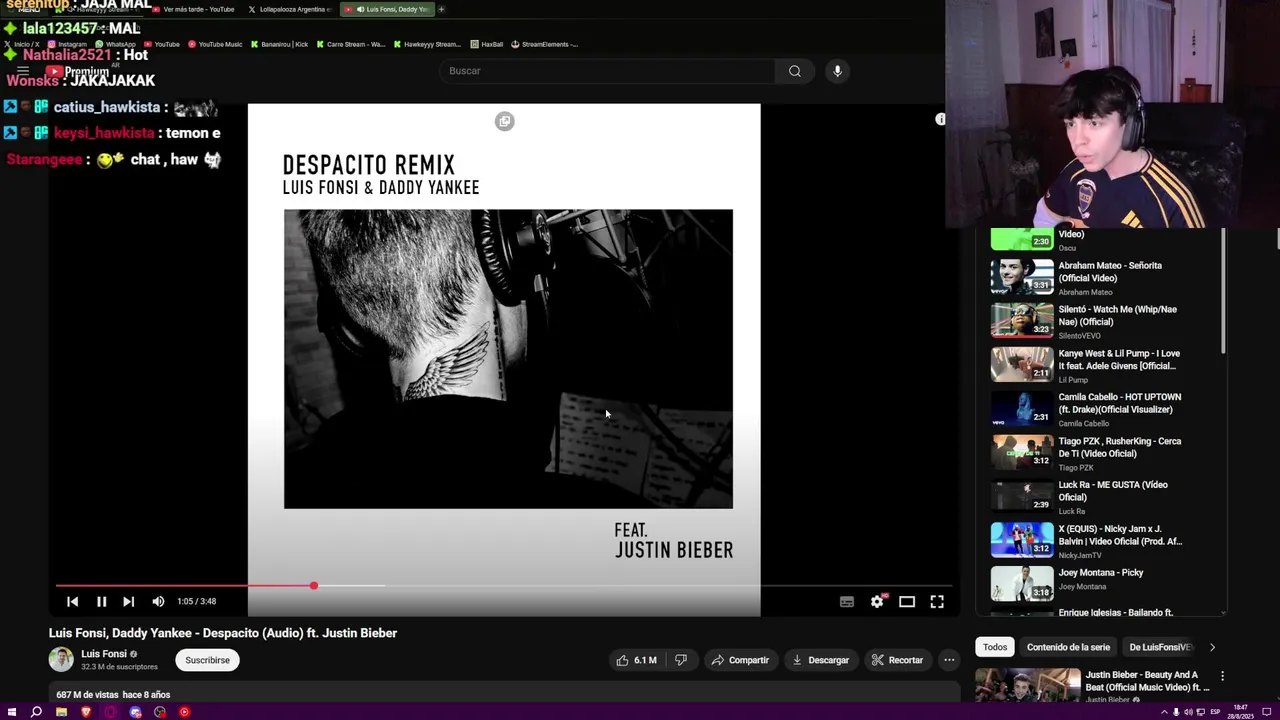Switch to theater mode

point(907,601)
